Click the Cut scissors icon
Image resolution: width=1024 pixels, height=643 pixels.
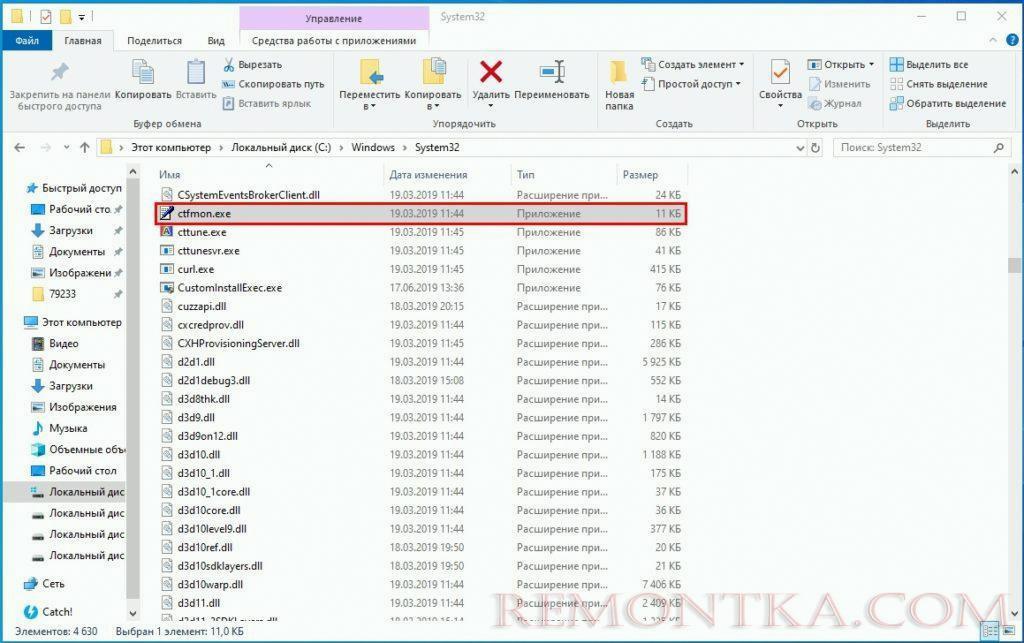[x=229, y=65]
